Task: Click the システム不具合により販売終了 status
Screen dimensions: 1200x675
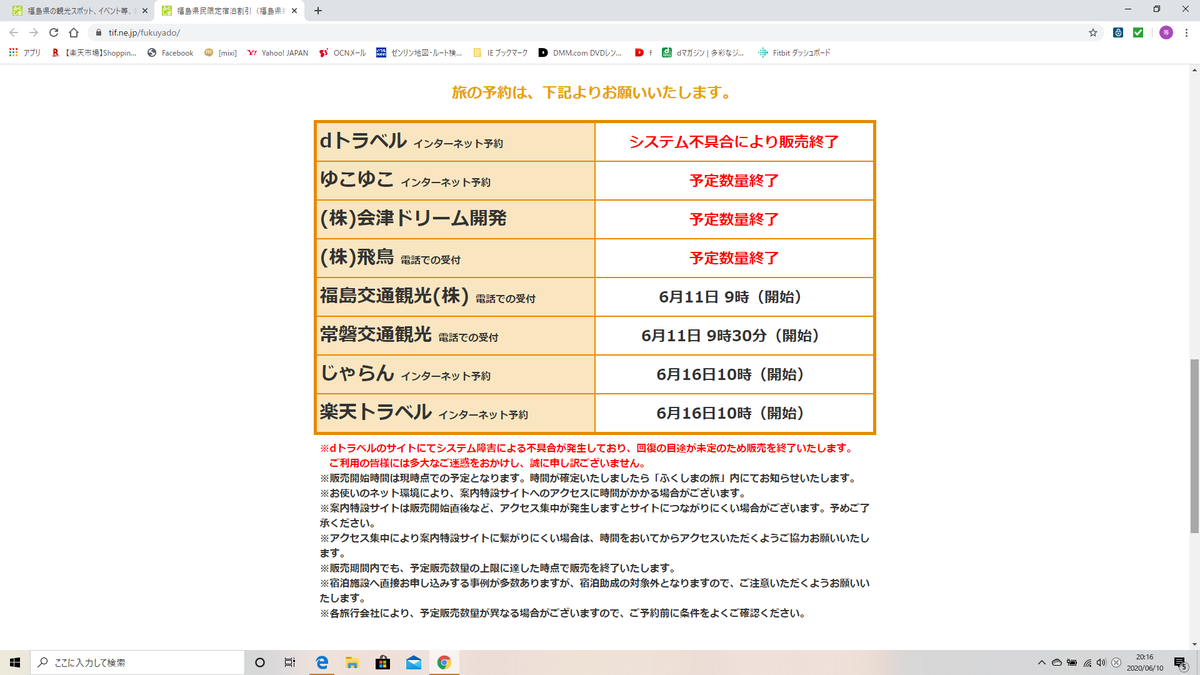Action: (734, 142)
